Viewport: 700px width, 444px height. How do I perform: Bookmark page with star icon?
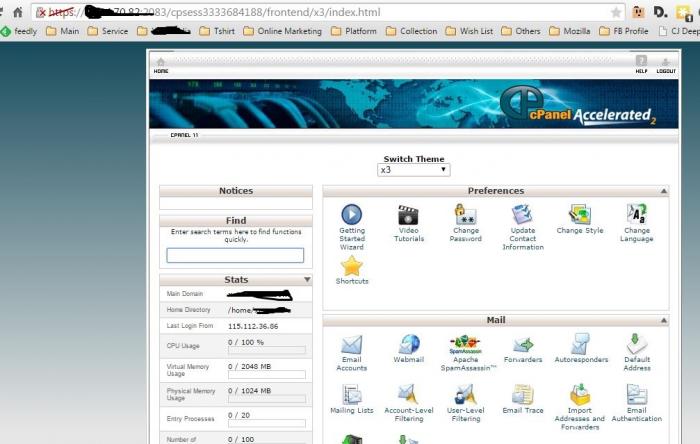tap(616, 12)
